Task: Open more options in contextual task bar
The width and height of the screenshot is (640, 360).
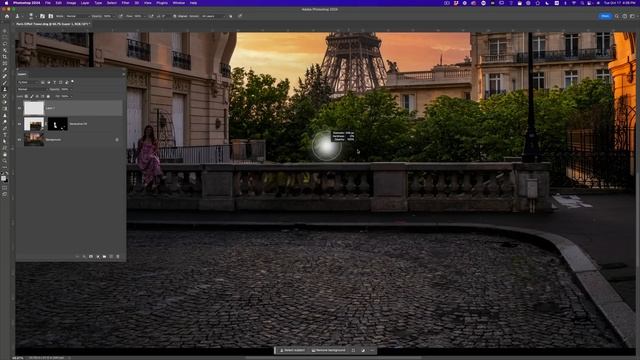Action: click(372, 350)
